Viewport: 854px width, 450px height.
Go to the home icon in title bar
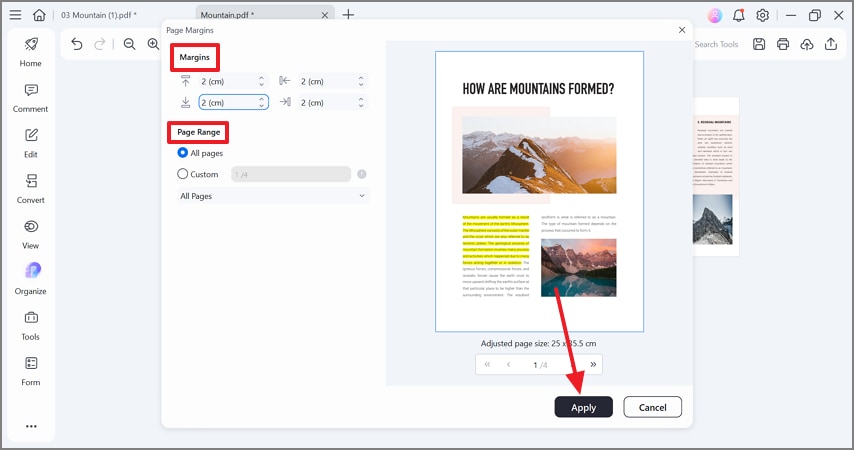(x=39, y=15)
